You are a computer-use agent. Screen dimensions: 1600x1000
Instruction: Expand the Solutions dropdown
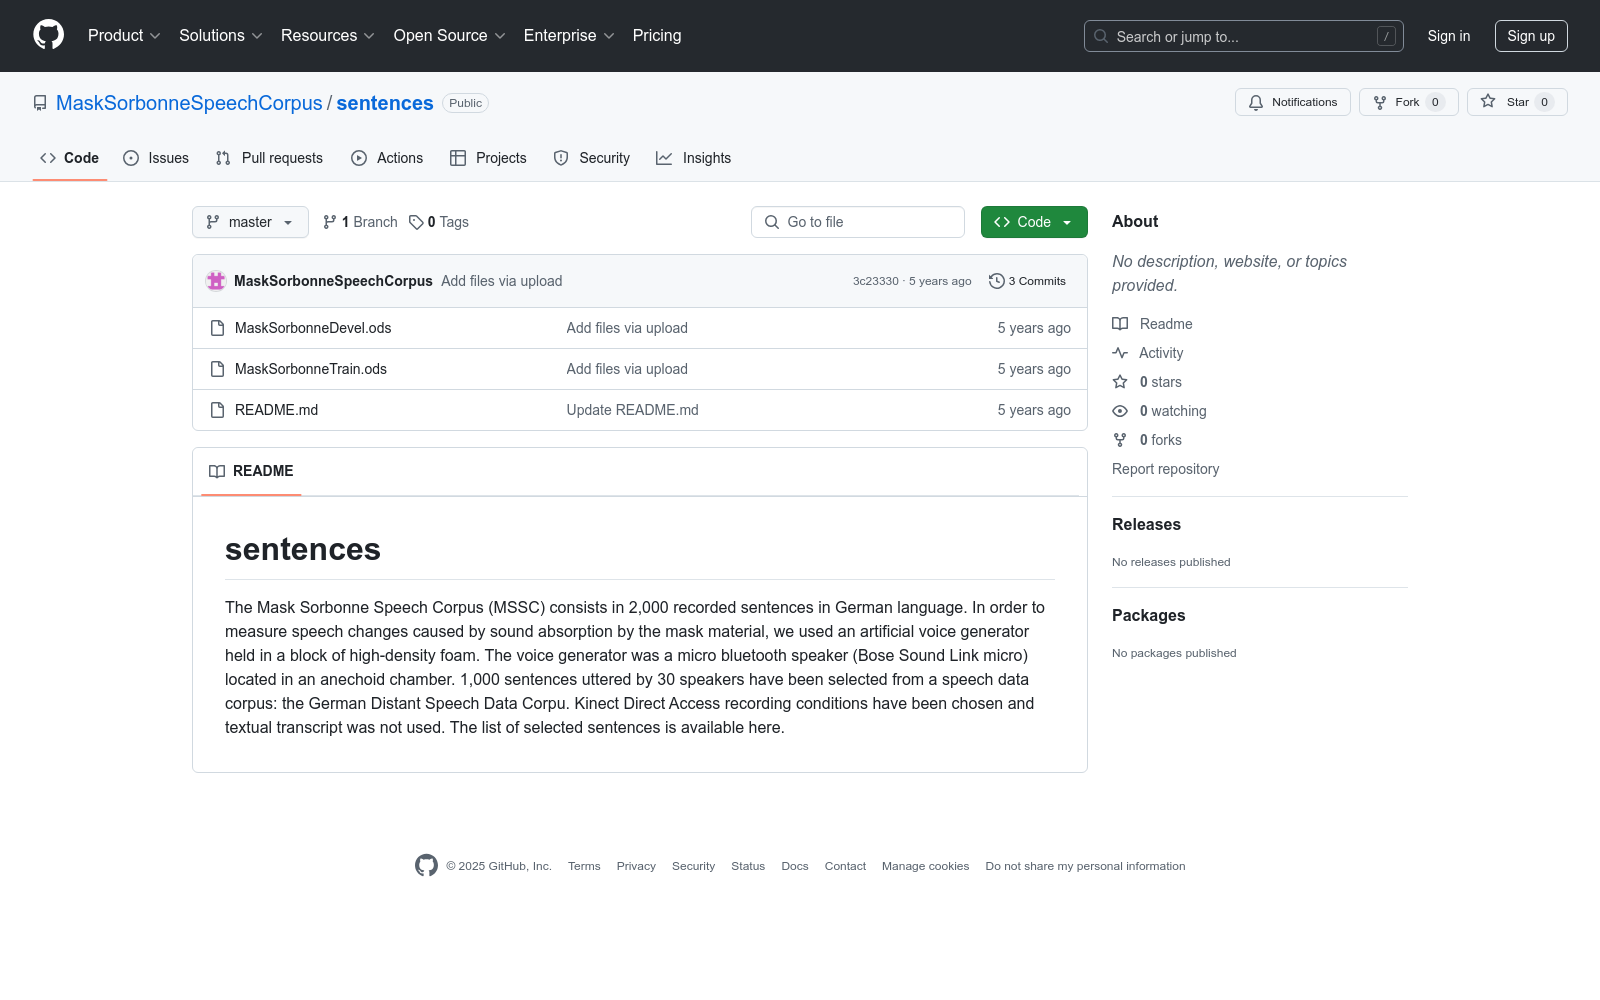[221, 35]
